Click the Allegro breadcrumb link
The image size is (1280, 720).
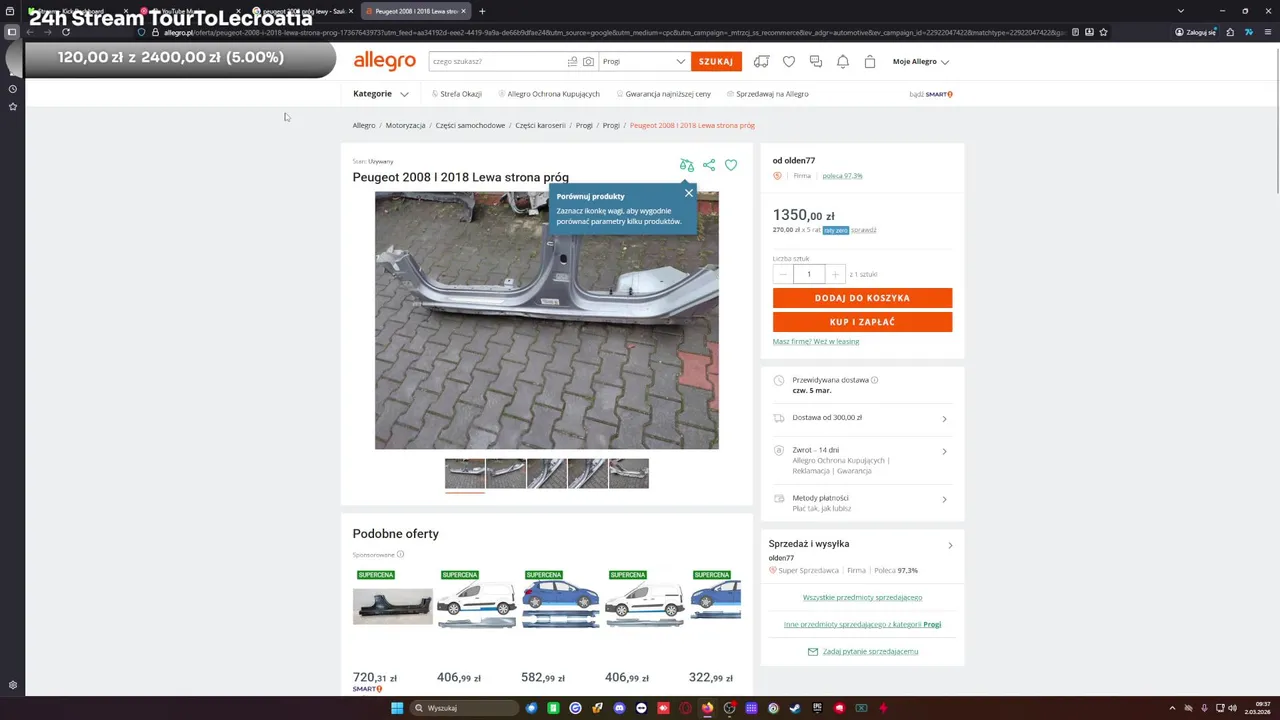coord(364,125)
